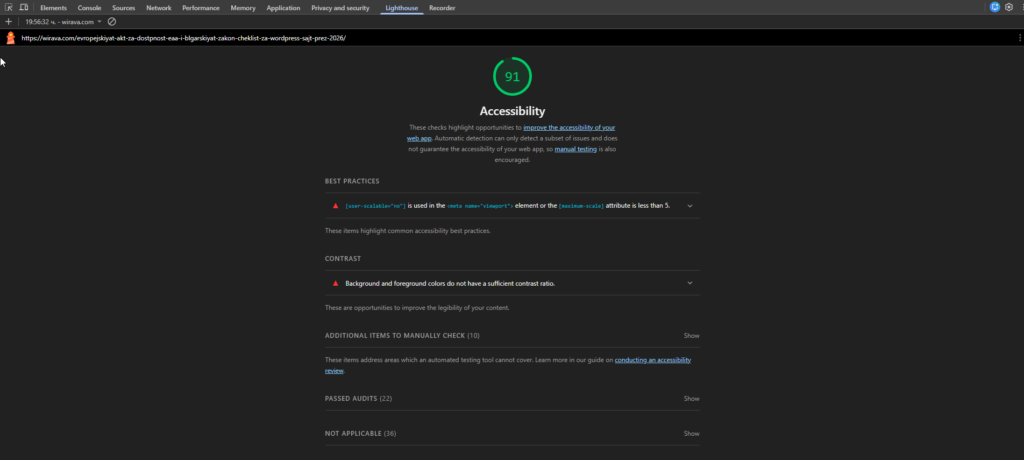Expand the contrast ratio audit chevron
Image resolution: width=1024 pixels, height=460 pixels.
click(690, 283)
